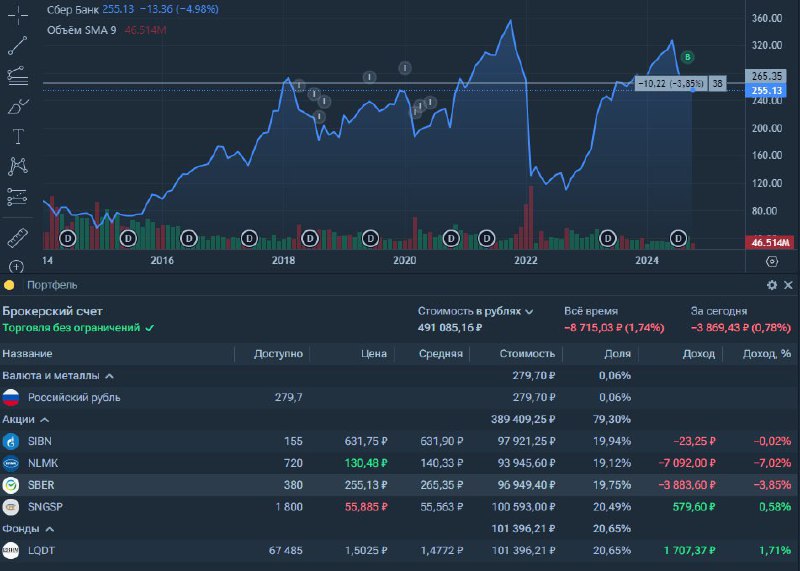
Task: Sort portfolio by Доход, % column
Action: click(767, 354)
